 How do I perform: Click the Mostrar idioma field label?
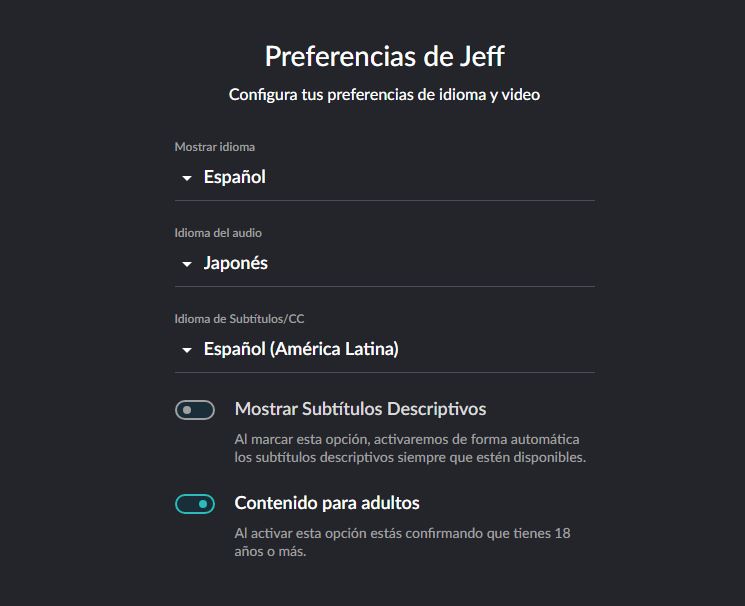click(x=215, y=147)
